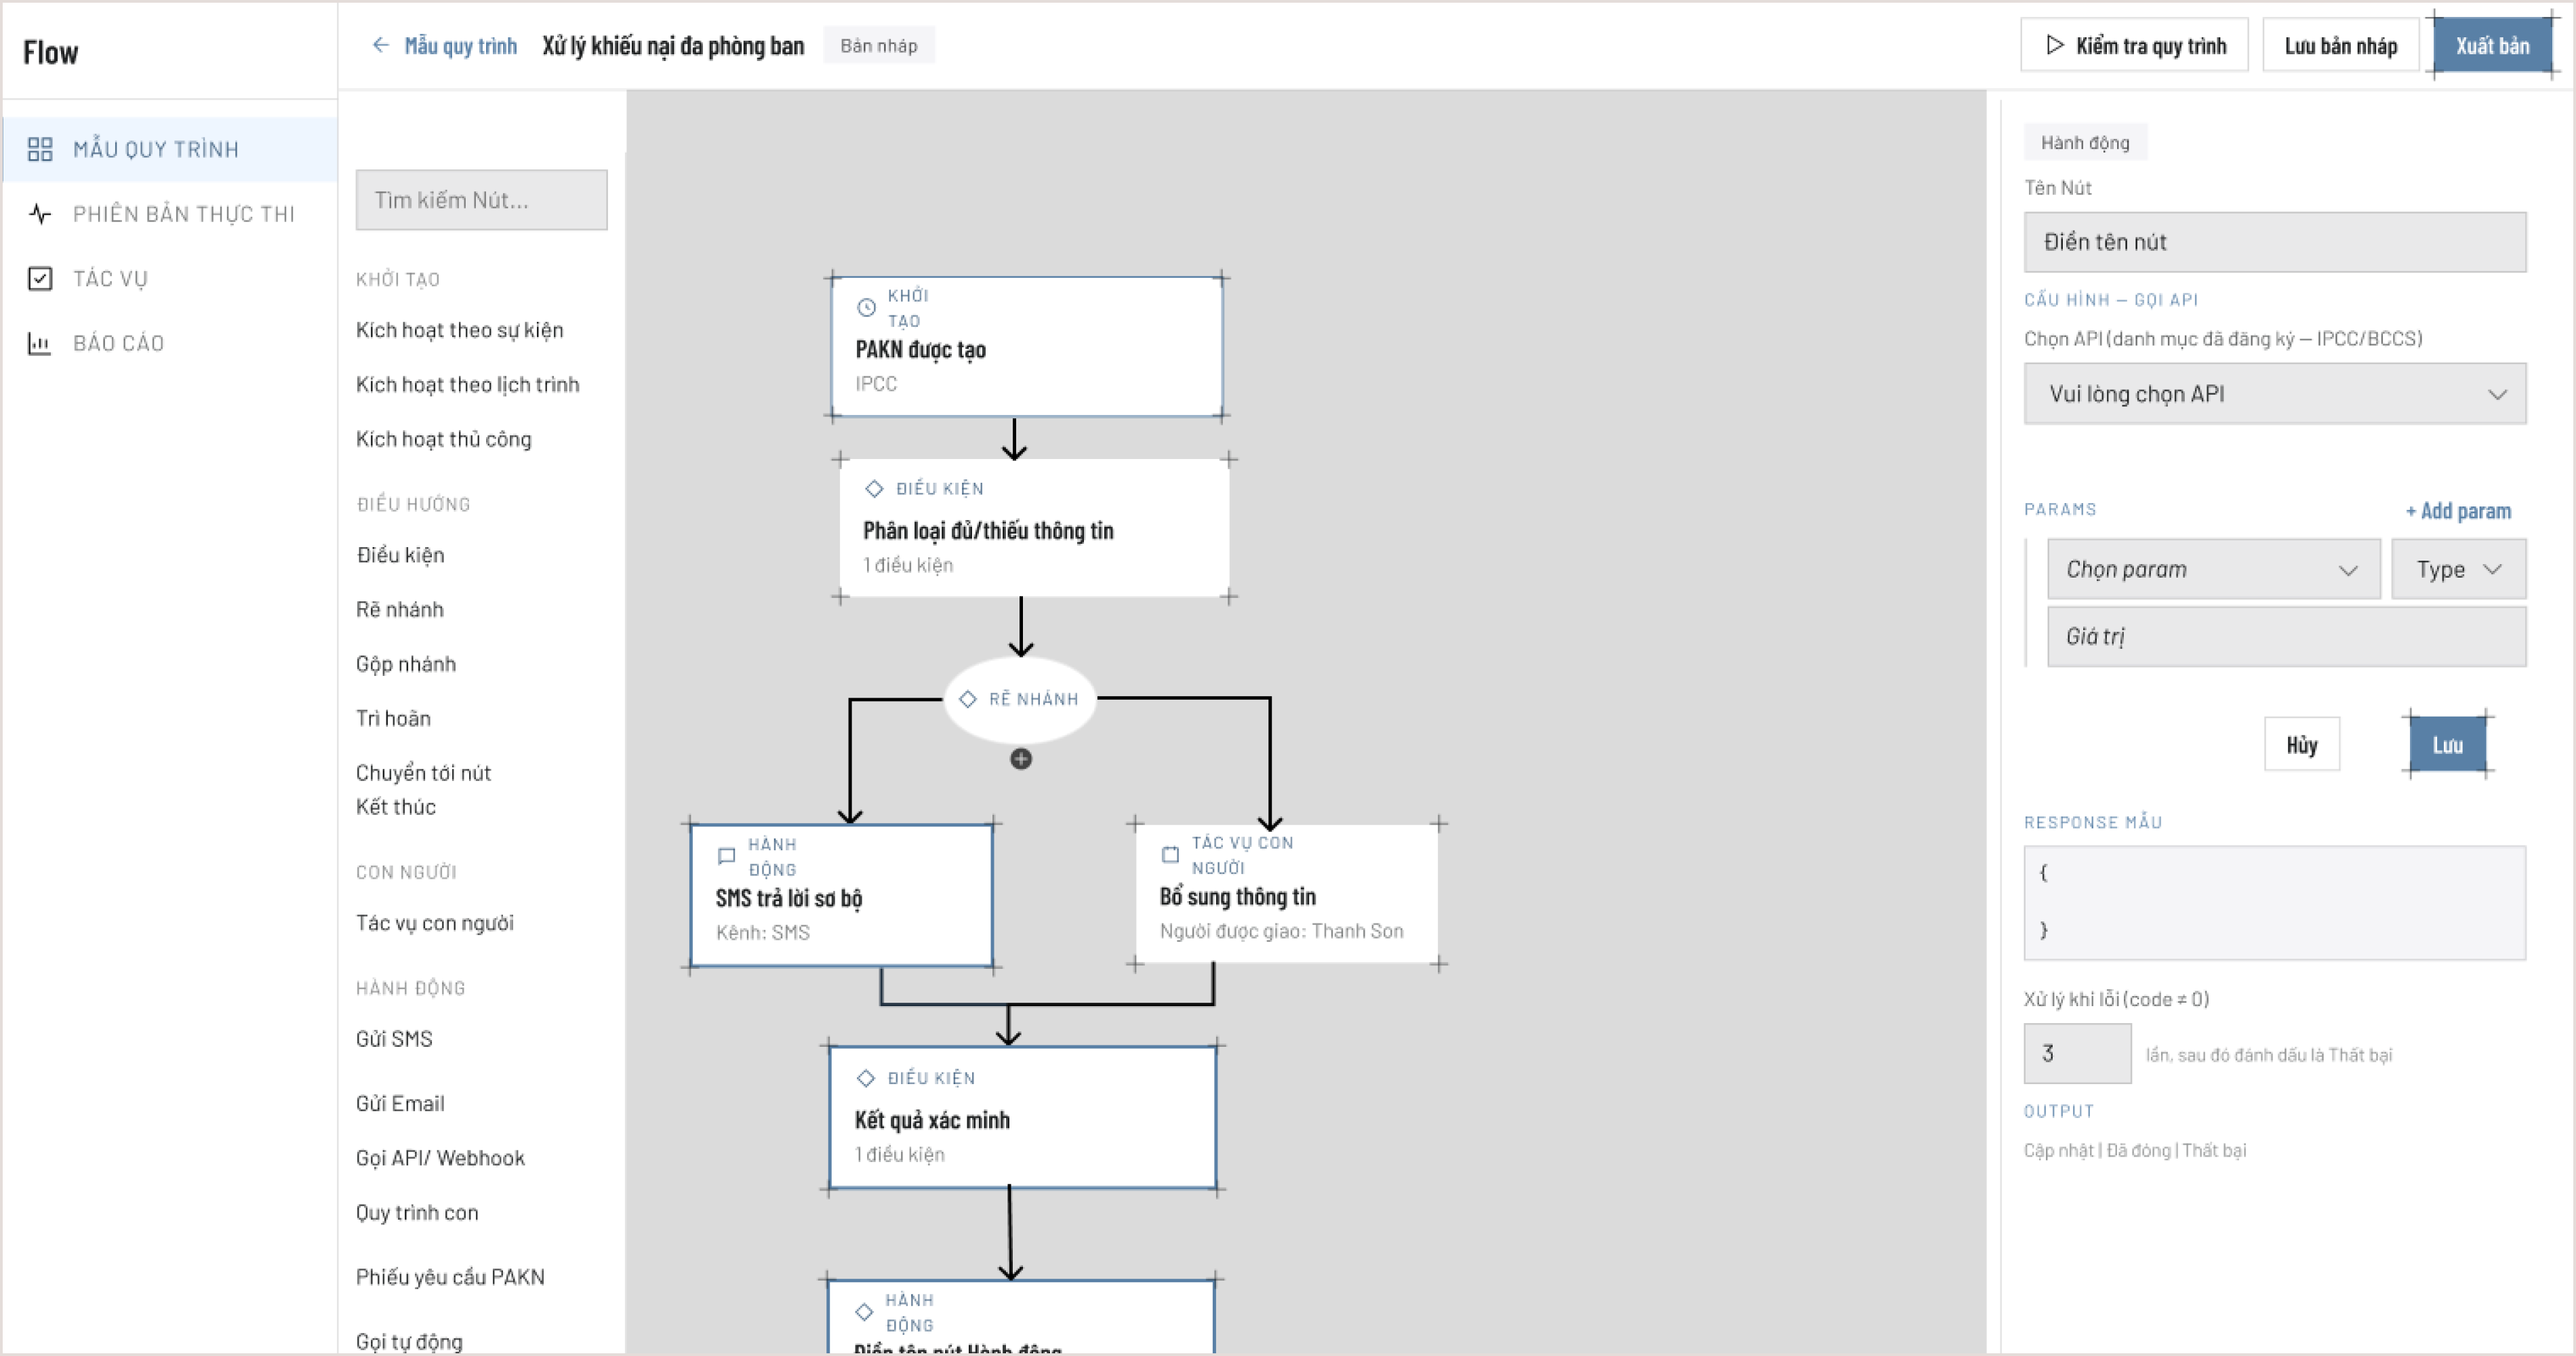Click the play icon on Kiểm tra quy trình
2576x1356 pixels.
click(2054, 45)
